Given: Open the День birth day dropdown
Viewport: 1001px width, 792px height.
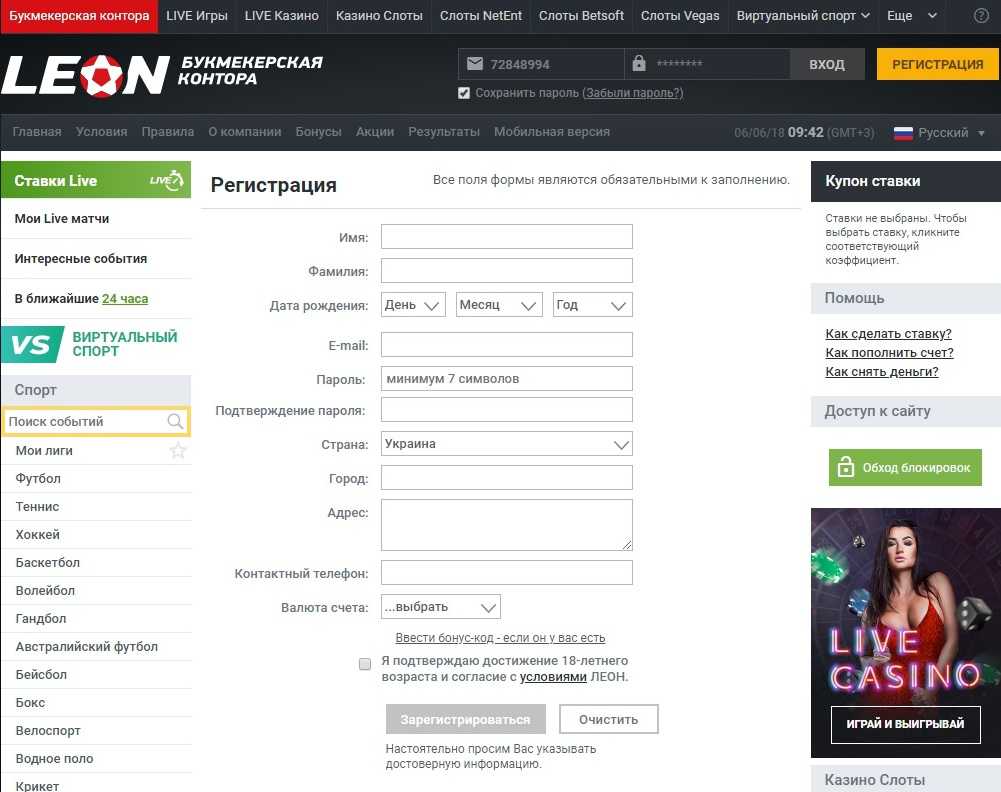Looking at the screenshot, I should coord(413,305).
